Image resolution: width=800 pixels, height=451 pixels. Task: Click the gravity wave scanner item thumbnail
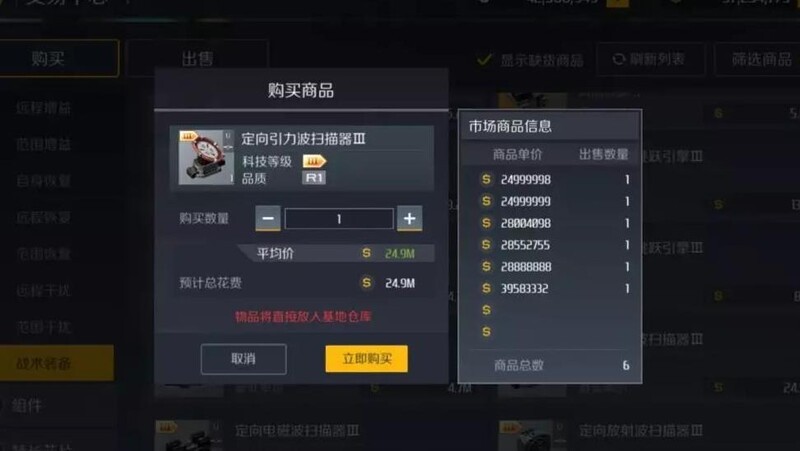206,157
